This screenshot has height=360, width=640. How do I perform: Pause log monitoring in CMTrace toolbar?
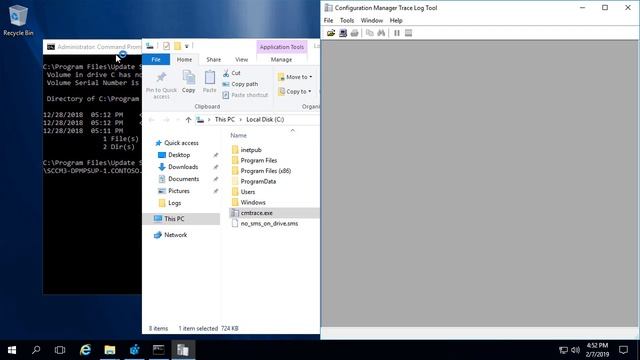click(397, 33)
